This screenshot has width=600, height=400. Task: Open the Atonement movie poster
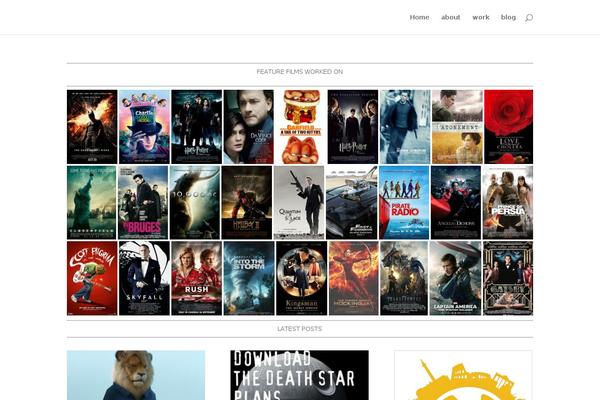coord(457,127)
